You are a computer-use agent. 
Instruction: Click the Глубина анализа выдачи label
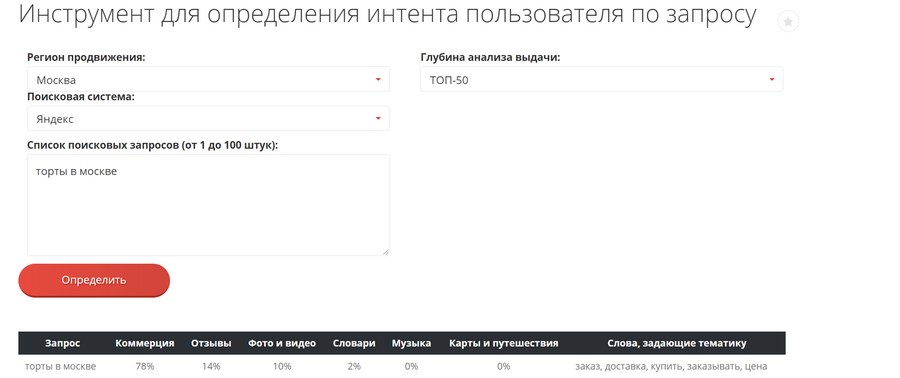tap(490, 57)
